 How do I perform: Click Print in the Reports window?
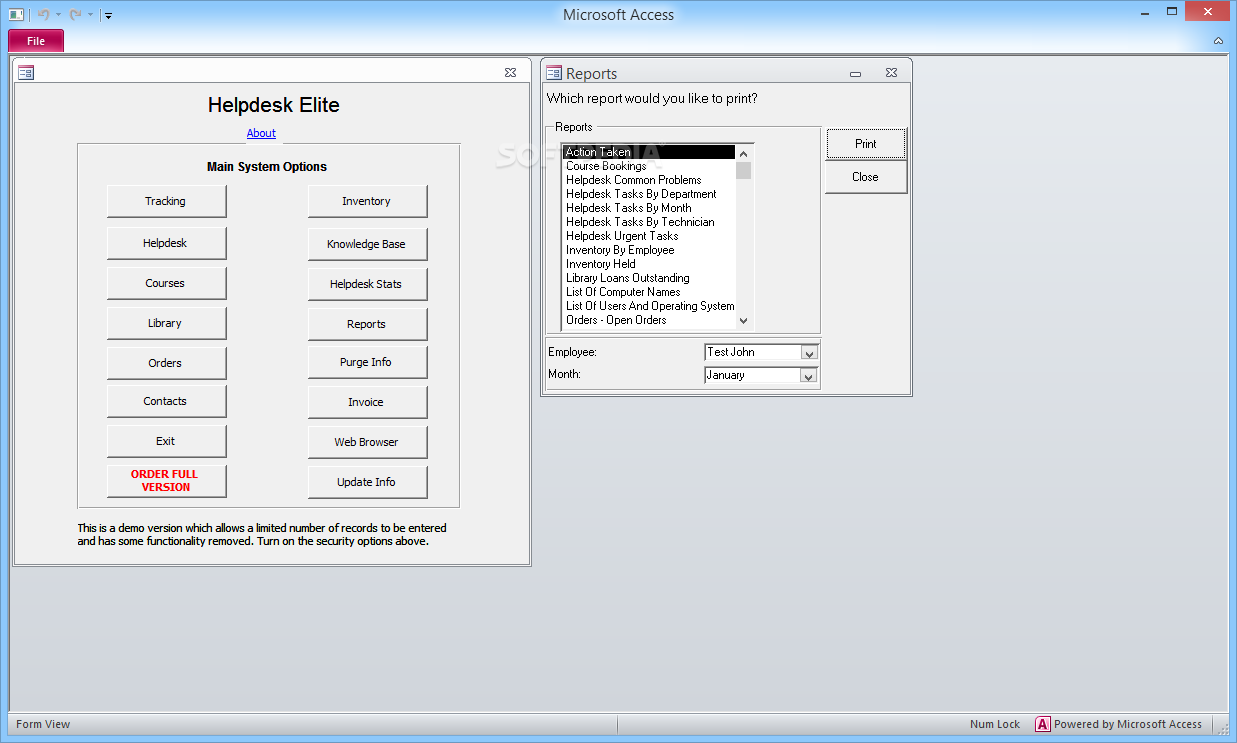click(x=866, y=144)
